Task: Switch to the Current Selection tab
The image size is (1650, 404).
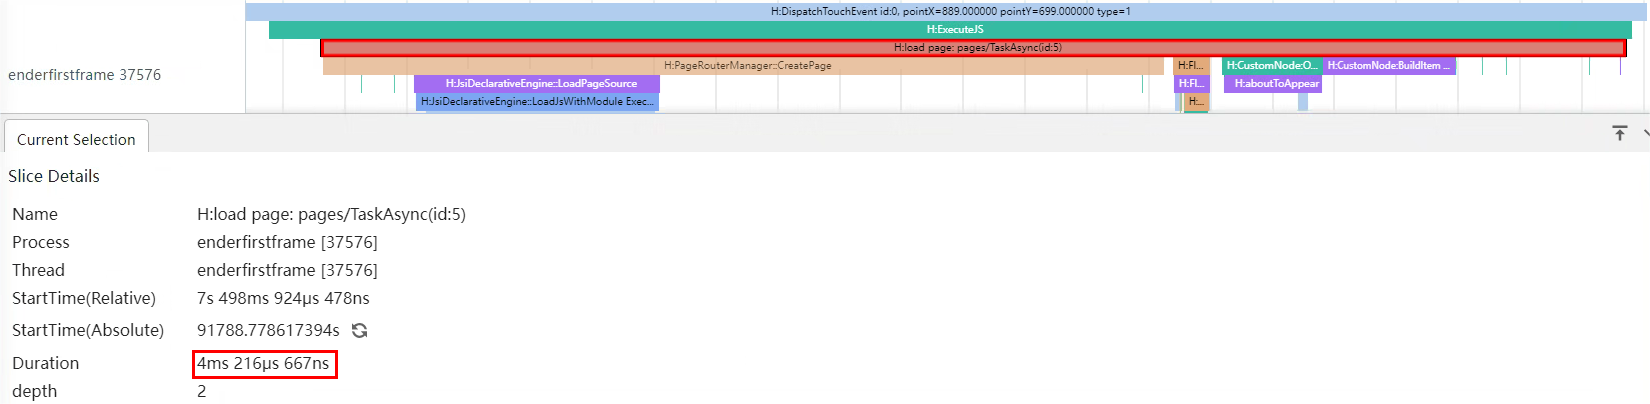Action: click(76, 140)
